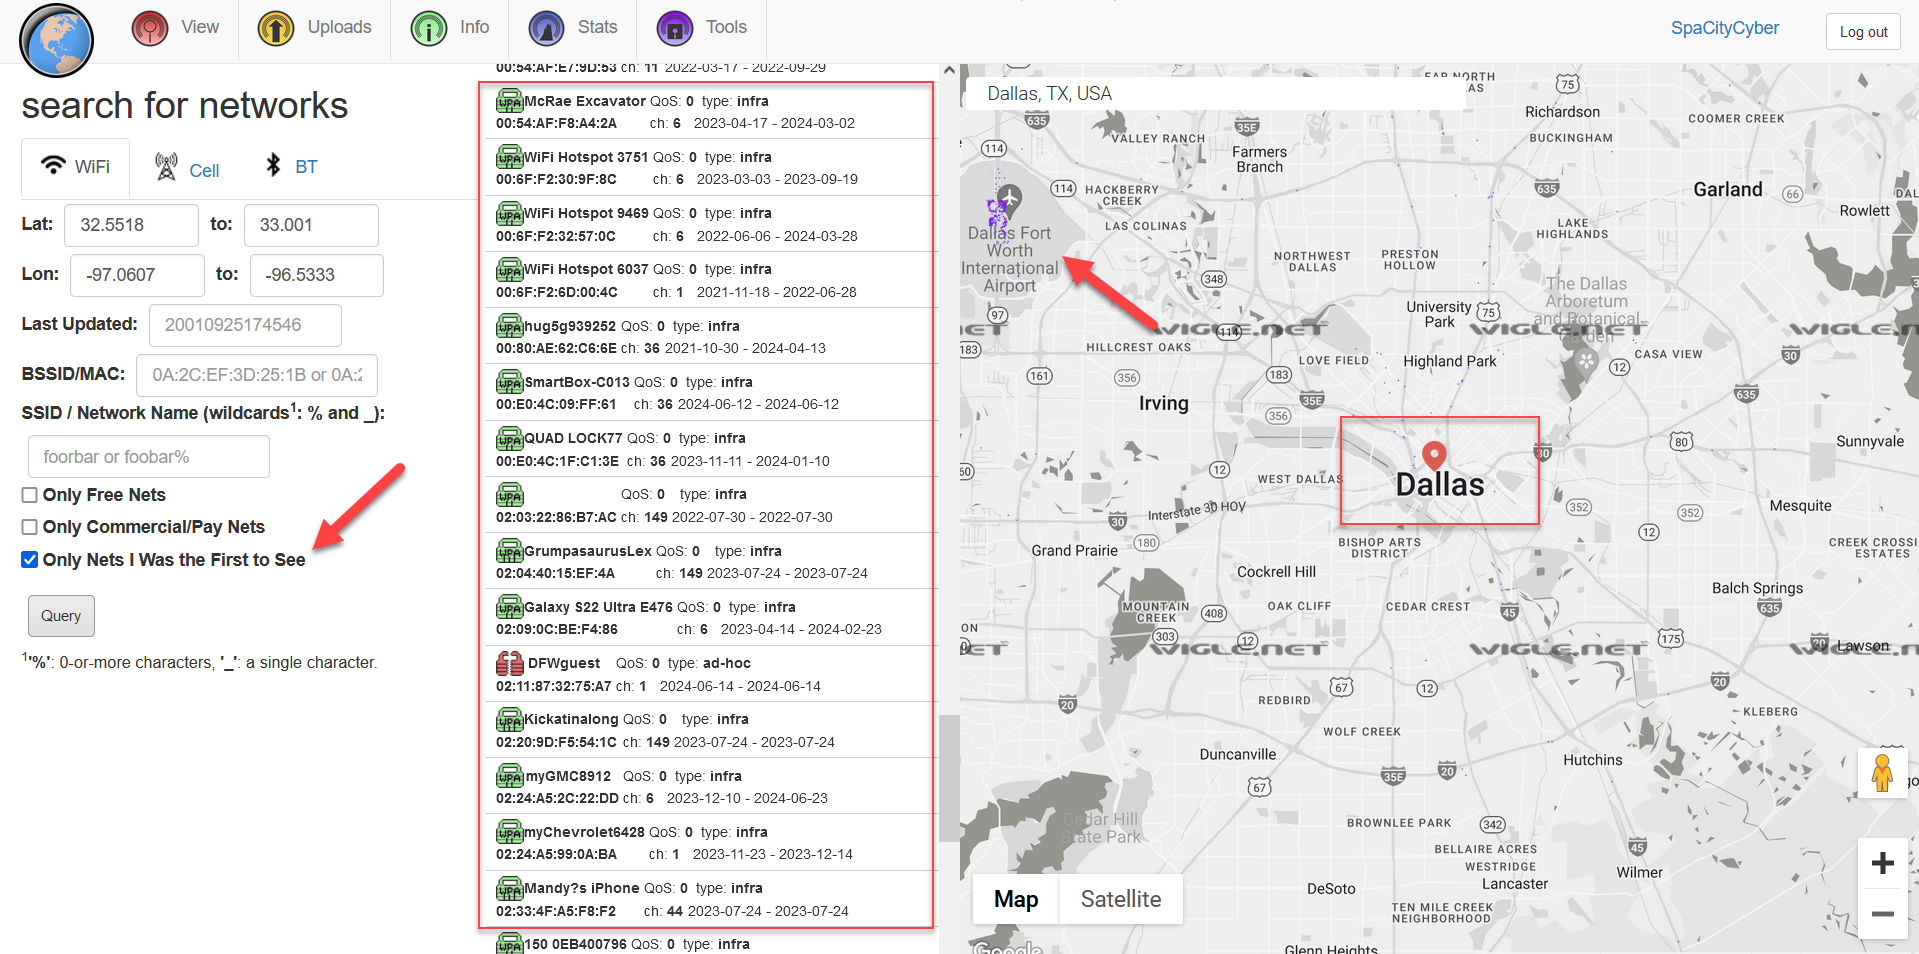
Task: Click the SSID network name field
Action: [x=149, y=457]
